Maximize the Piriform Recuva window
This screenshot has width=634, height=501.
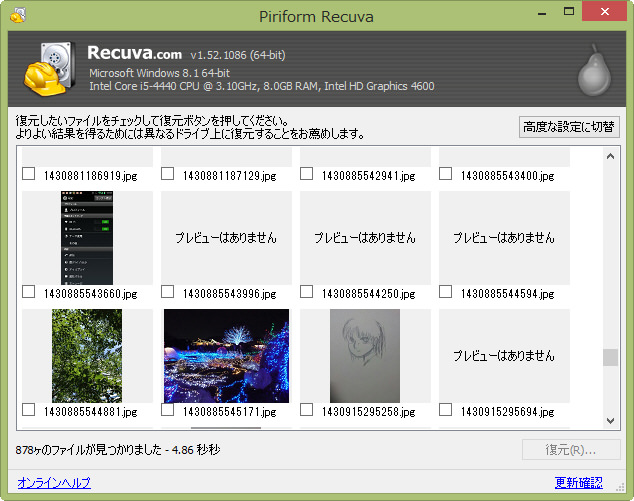click(569, 12)
